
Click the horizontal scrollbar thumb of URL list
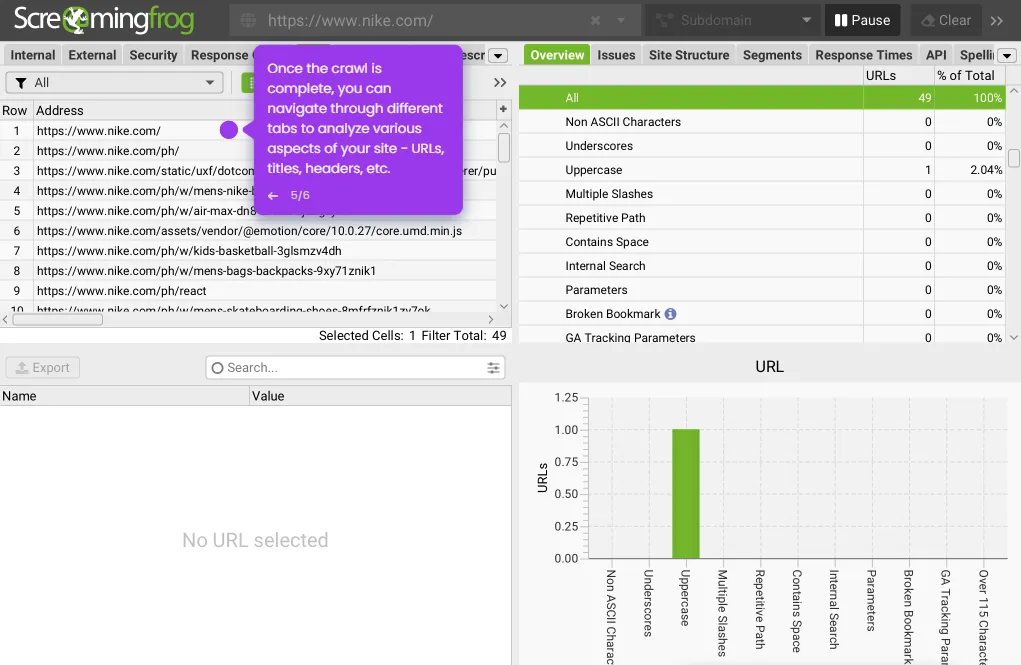coord(57,319)
